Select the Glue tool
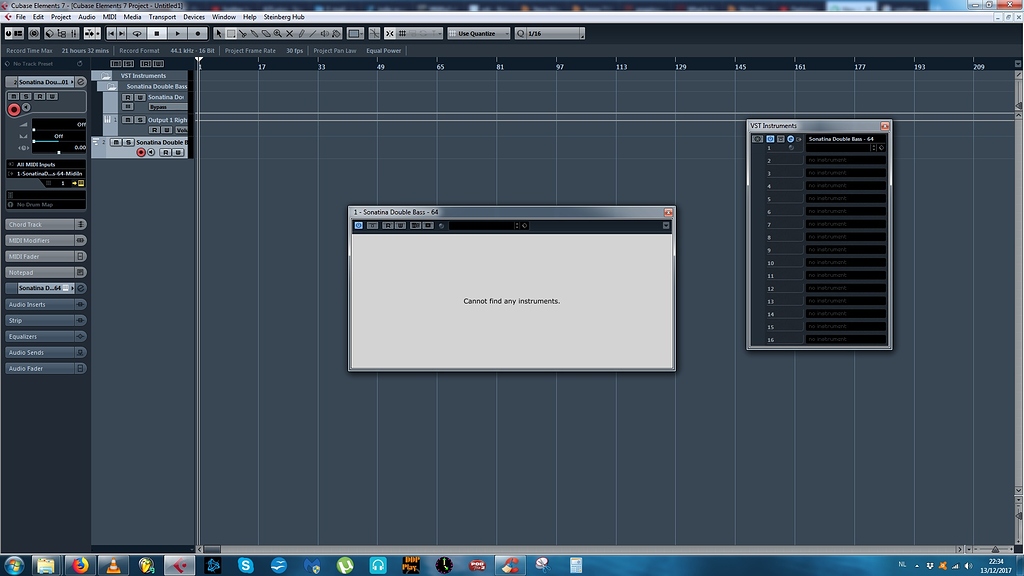The image size is (1024, 576). pyautogui.click(x=254, y=33)
